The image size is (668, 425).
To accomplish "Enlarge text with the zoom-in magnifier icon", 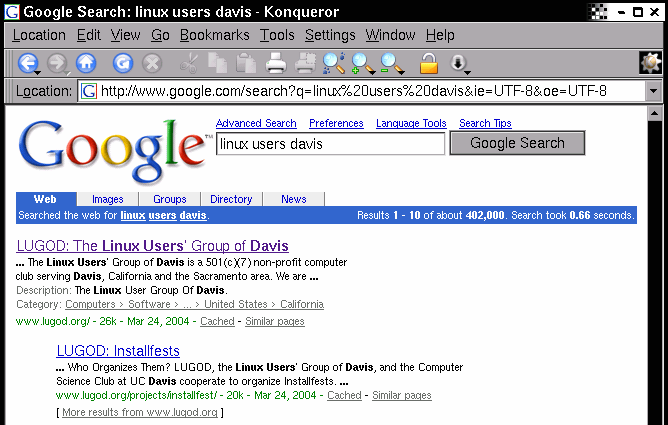I will (x=361, y=64).
